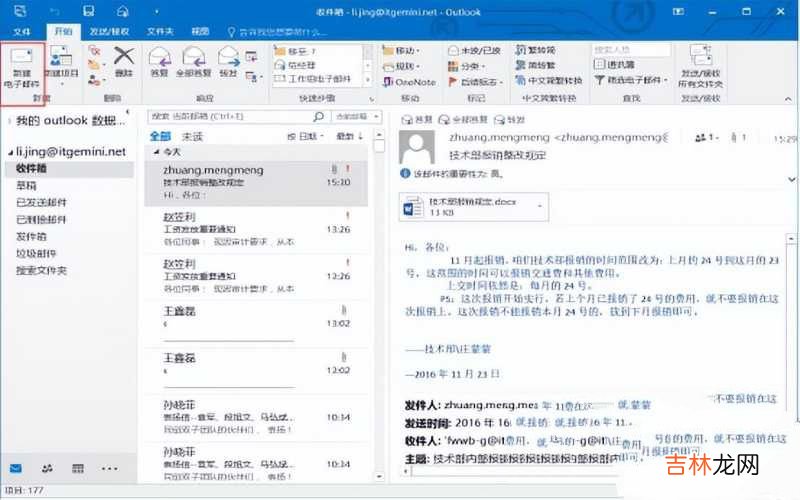Open the date (日期) sort dropdown
Screen dimensions: 800x500
(305, 136)
